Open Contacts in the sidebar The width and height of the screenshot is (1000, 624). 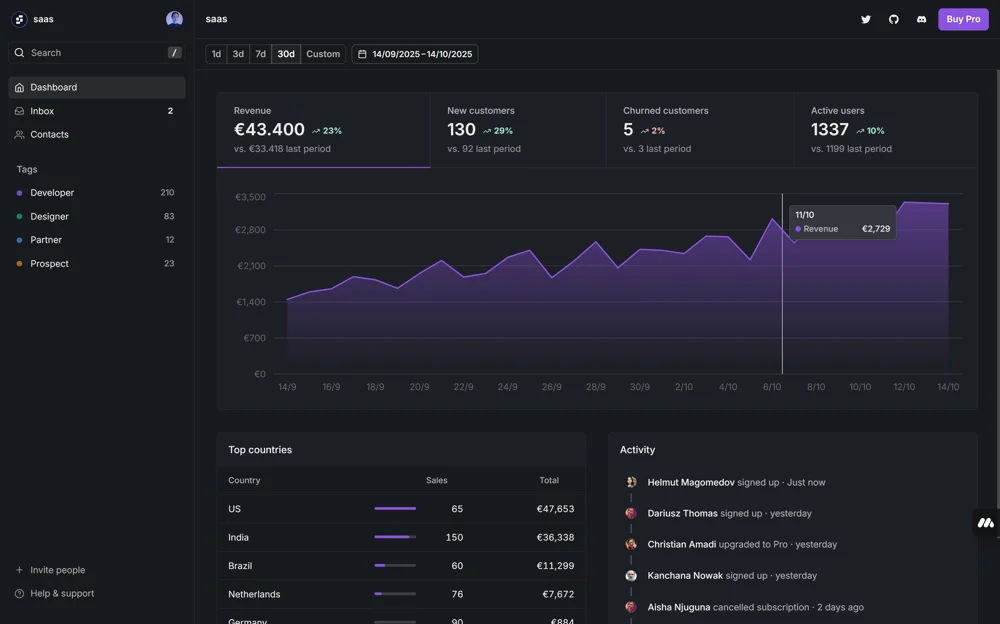[x=97, y=135]
